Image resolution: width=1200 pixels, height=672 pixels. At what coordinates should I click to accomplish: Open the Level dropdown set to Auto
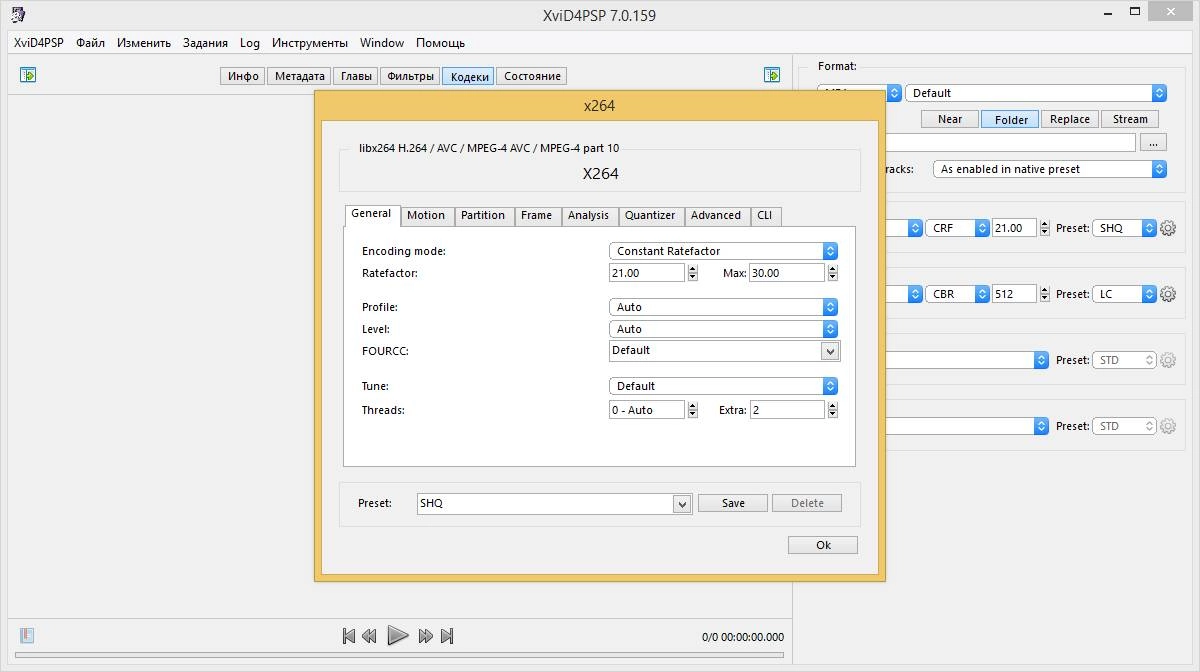coord(723,329)
